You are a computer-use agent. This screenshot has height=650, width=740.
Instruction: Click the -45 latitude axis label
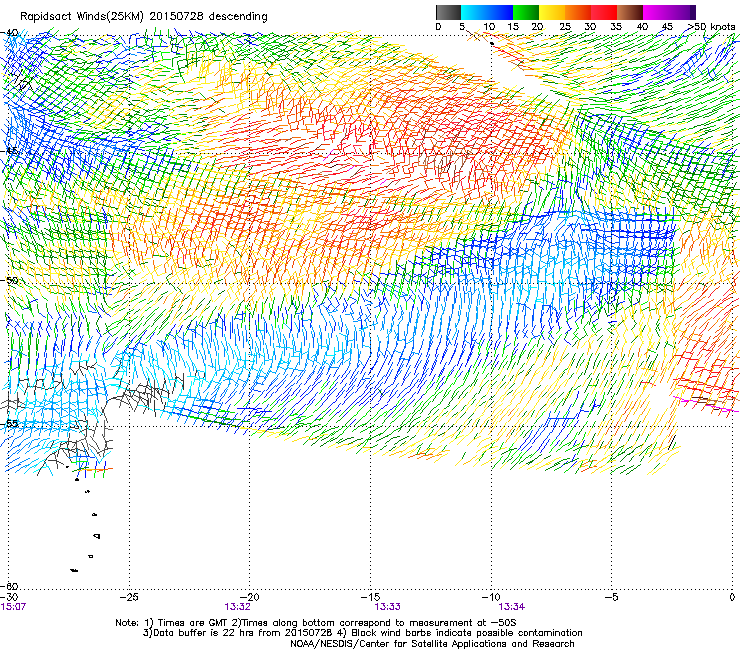[9, 152]
